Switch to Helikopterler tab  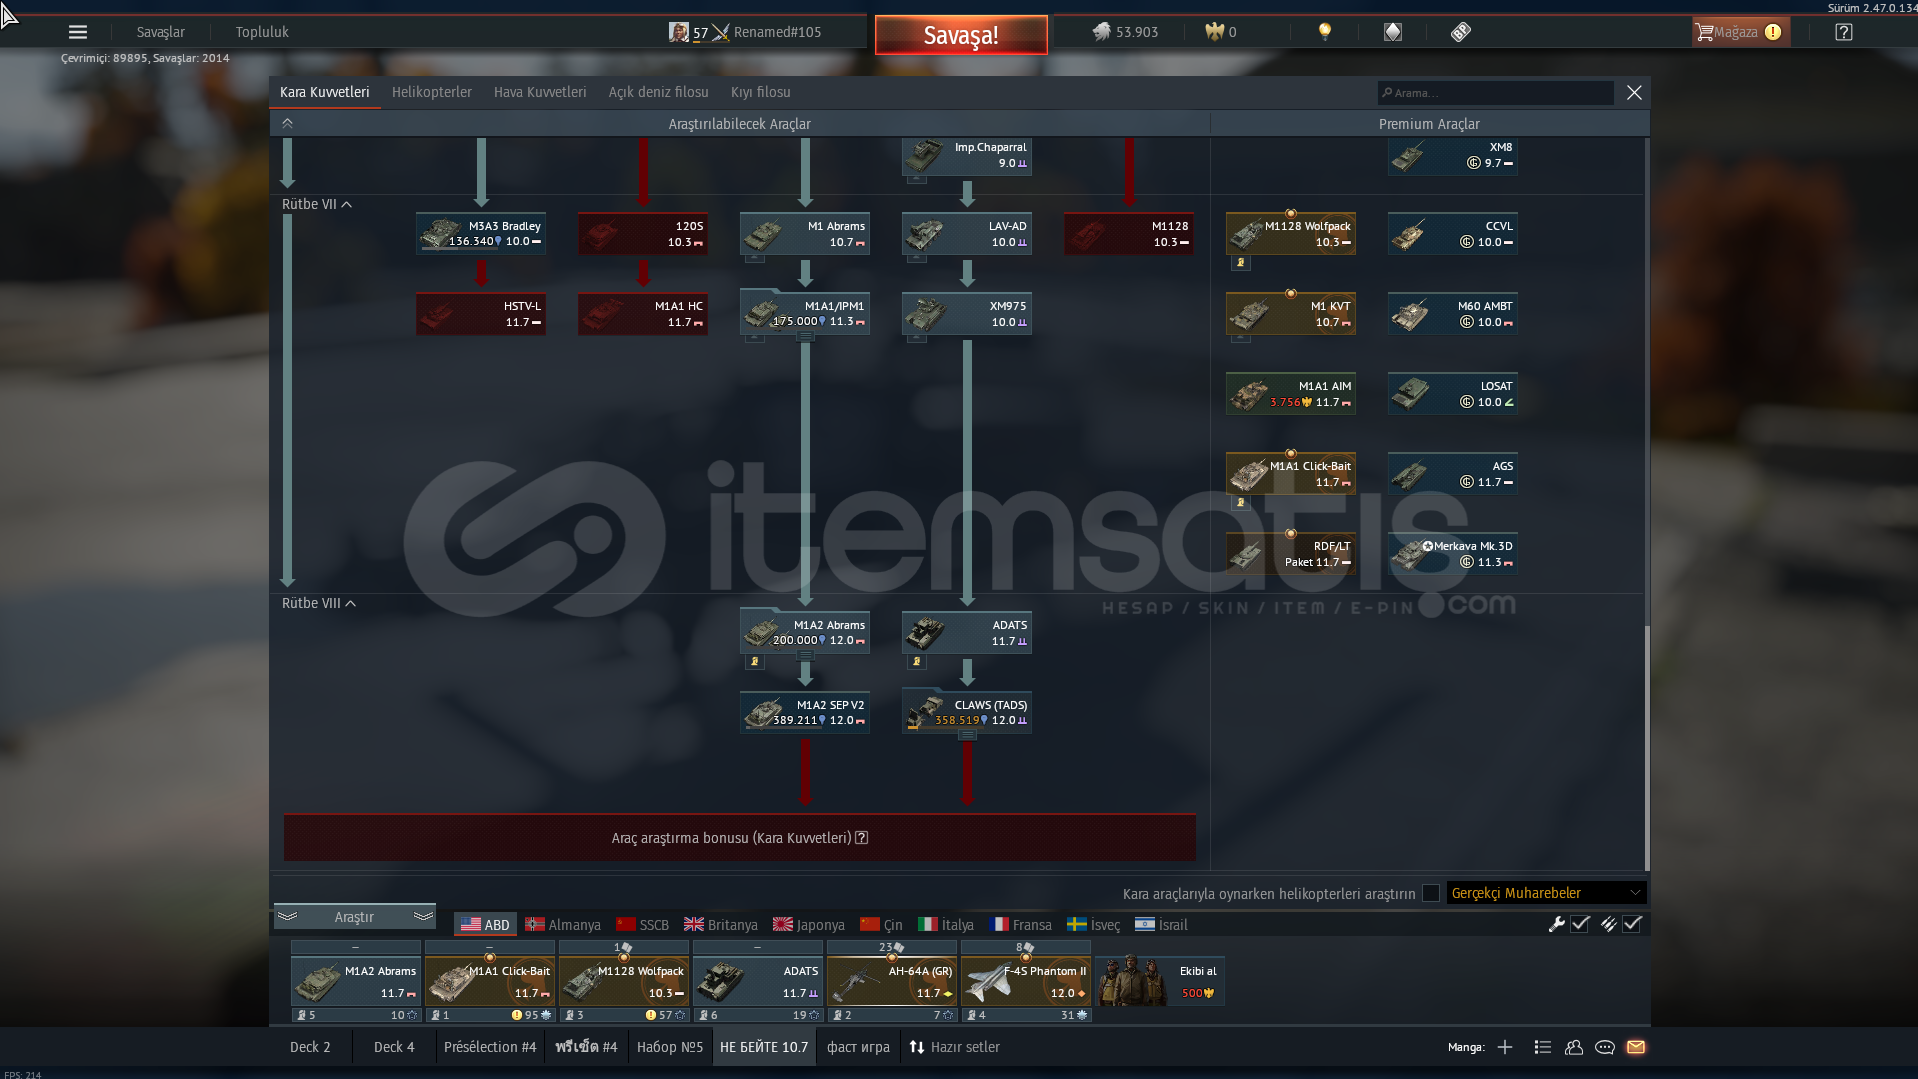point(431,92)
